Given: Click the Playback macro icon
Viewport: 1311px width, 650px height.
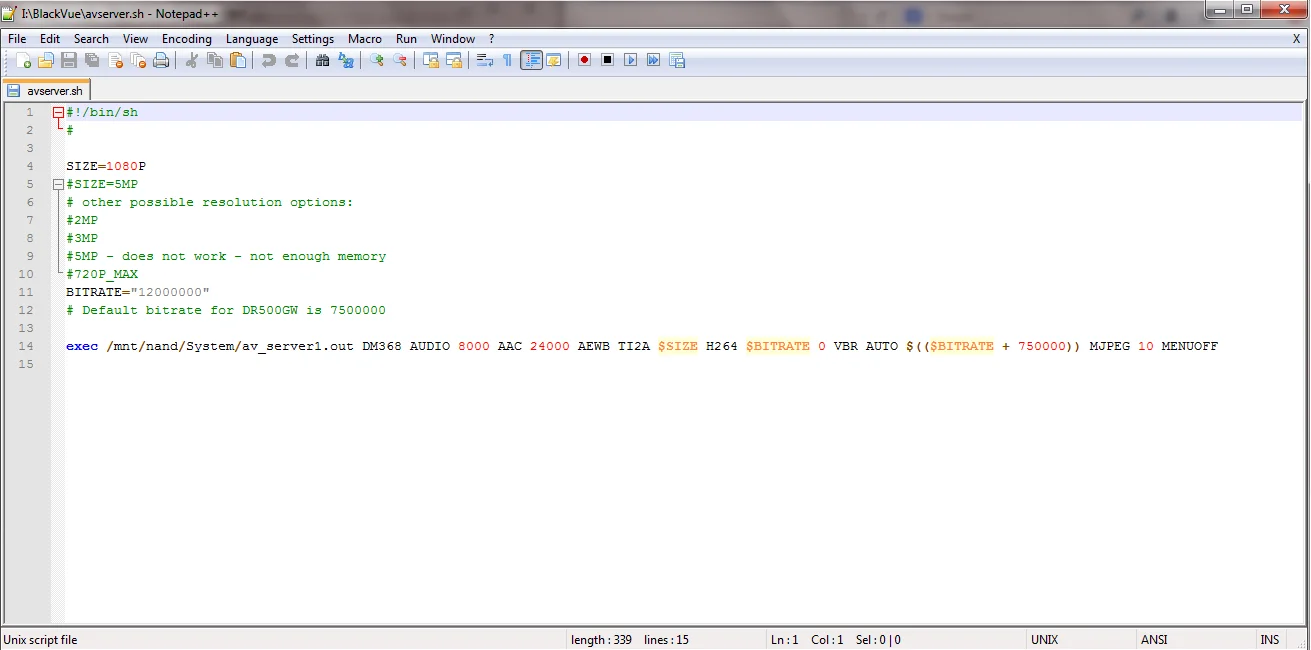Looking at the screenshot, I should pos(630,60).
